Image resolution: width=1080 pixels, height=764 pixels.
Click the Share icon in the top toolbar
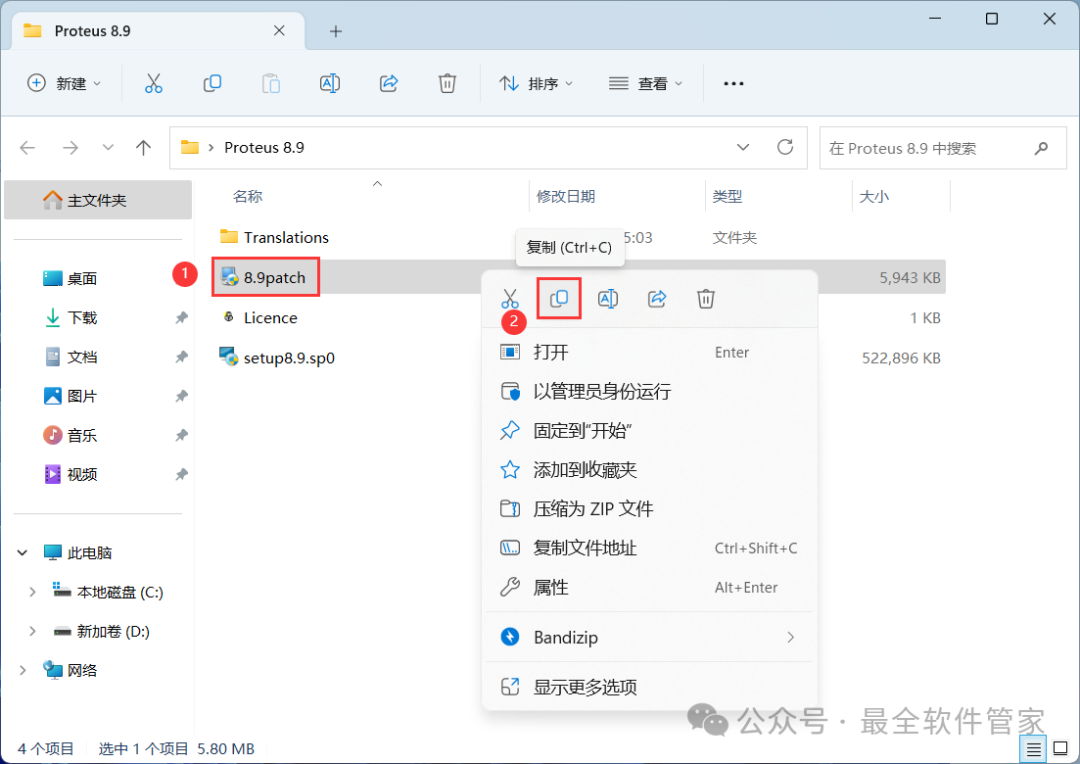pyautogui.click(x=389, y=83)
